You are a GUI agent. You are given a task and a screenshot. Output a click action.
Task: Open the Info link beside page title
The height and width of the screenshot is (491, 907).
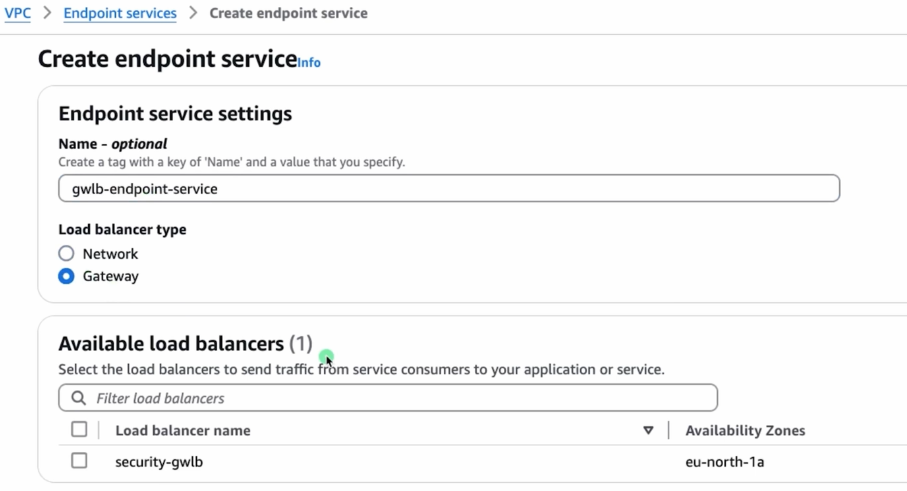[x=309, y=62]
